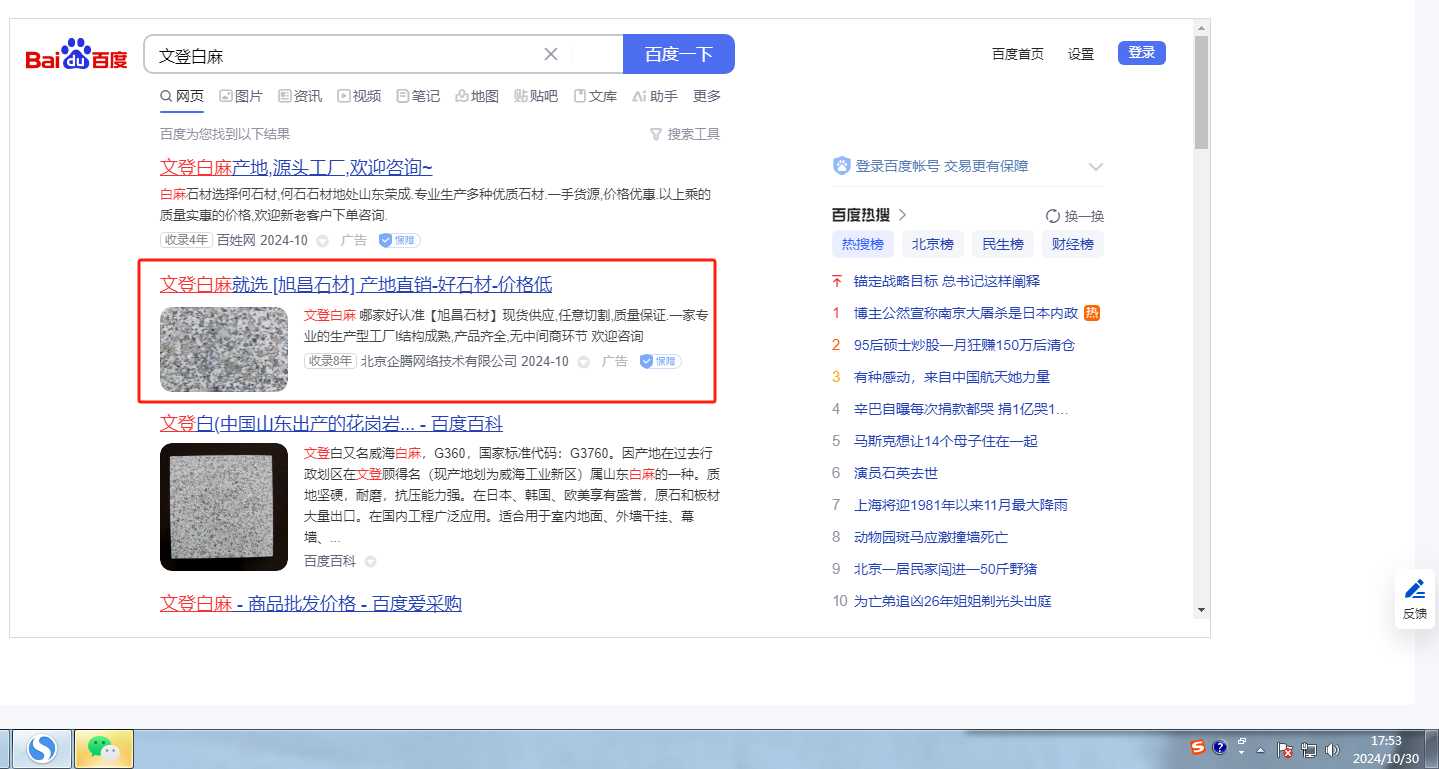Viewport: 1439px width, 769px height.
Task: Open the network icon in the system tray
Action: pyautogui.click(x=1308, y=749)
